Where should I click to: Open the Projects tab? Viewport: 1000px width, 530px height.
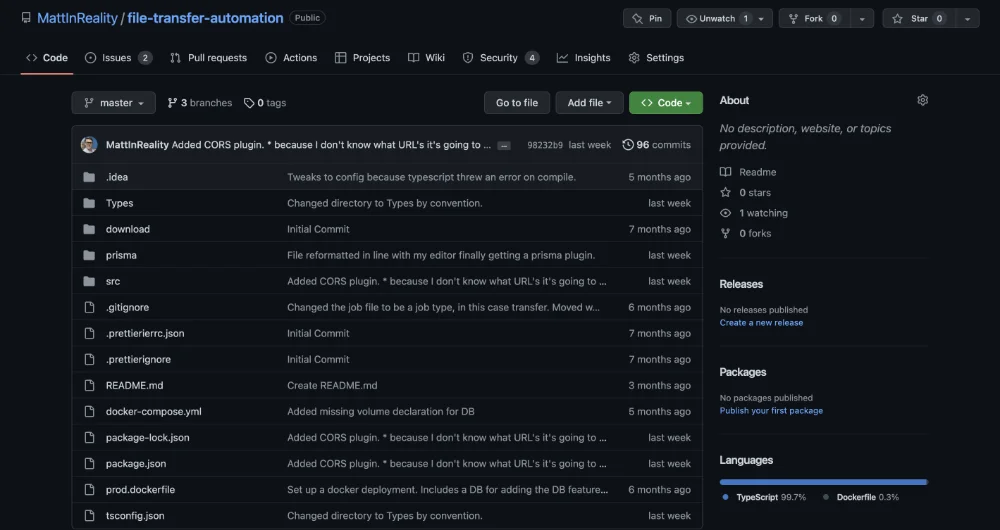point(362,57)
